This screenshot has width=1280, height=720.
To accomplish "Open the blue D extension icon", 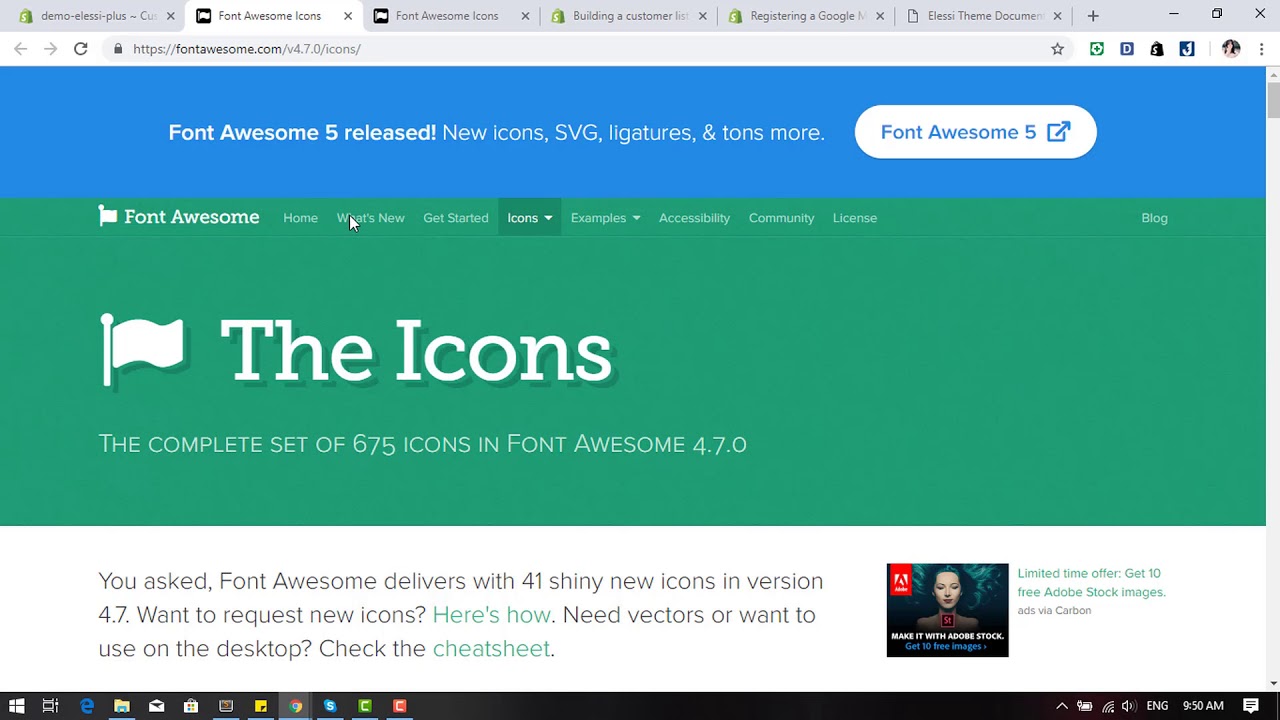I will tap(1127, 49).
